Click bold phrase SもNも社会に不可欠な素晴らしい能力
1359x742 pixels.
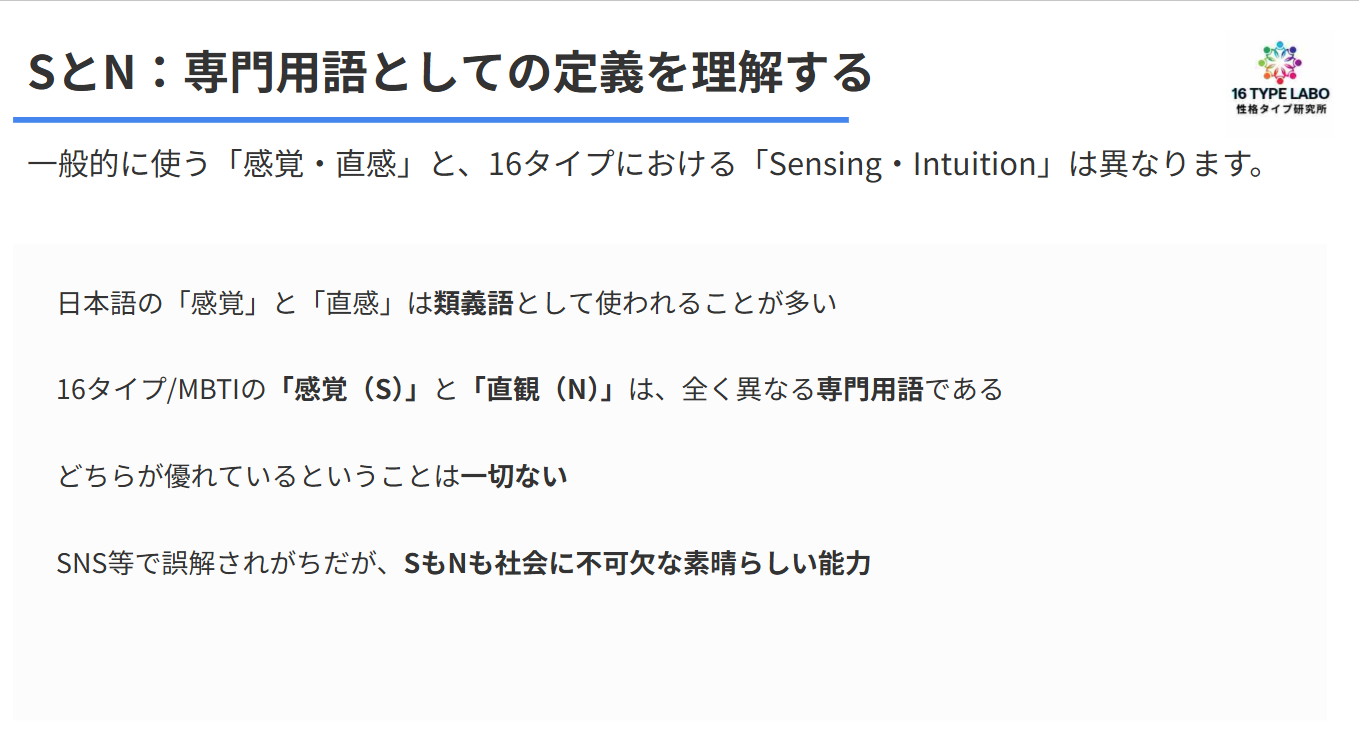[637, 563]
